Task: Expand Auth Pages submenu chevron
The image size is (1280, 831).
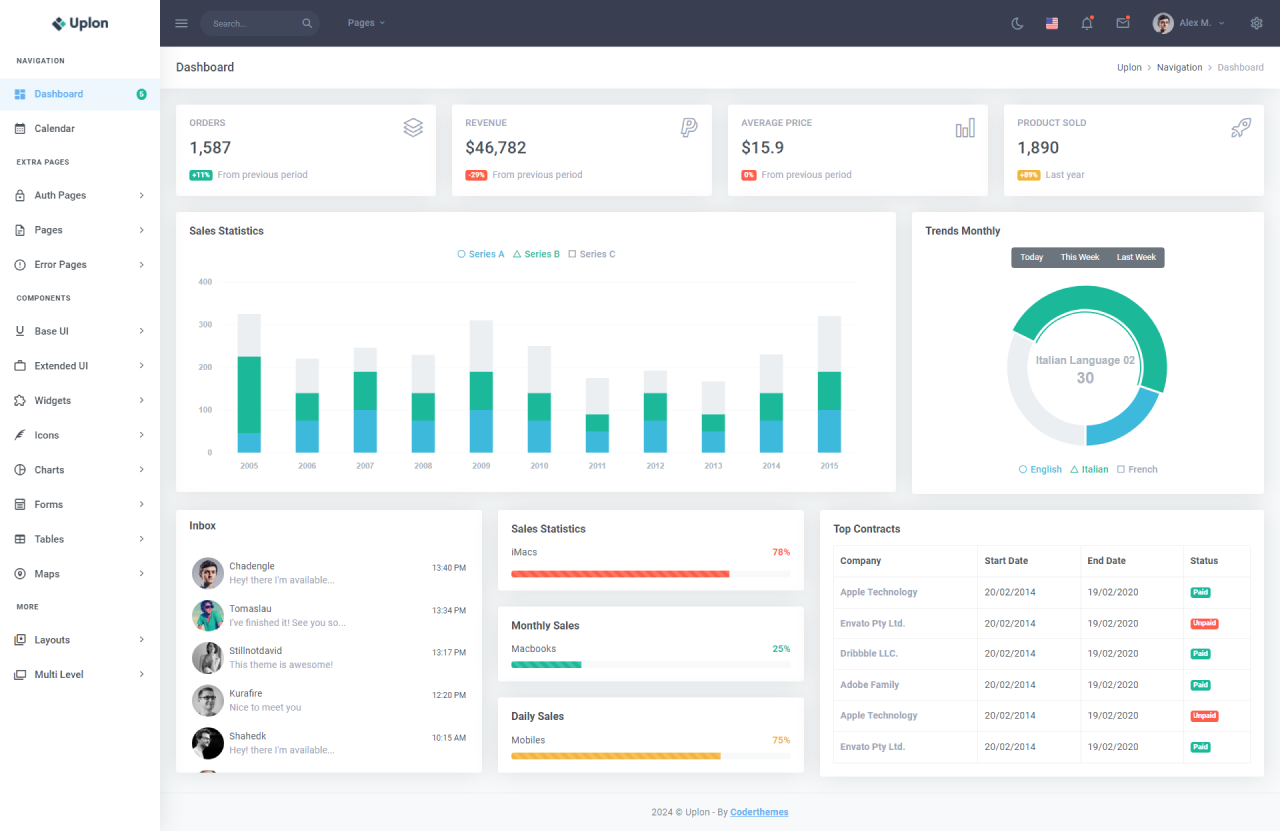Action: (142, 196)
